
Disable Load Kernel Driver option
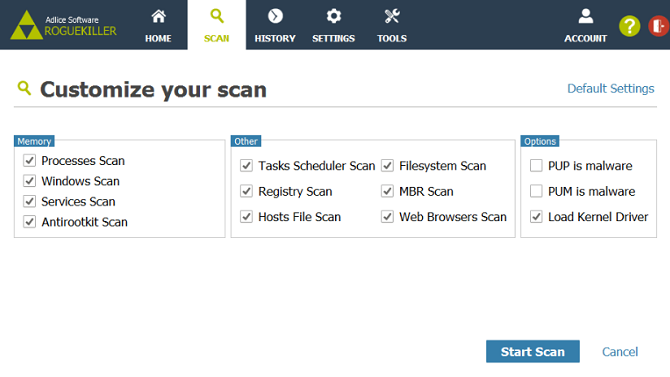[536, 217]
